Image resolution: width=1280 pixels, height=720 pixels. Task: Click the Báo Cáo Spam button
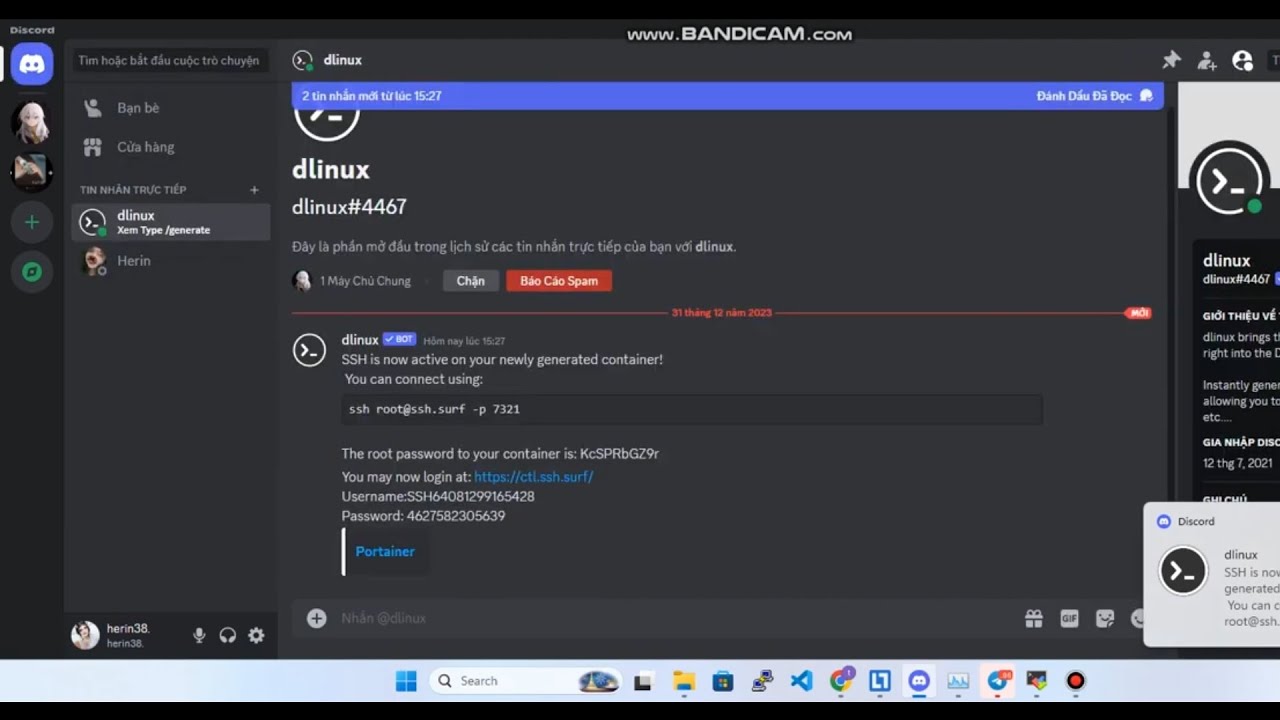coord(559,281)
